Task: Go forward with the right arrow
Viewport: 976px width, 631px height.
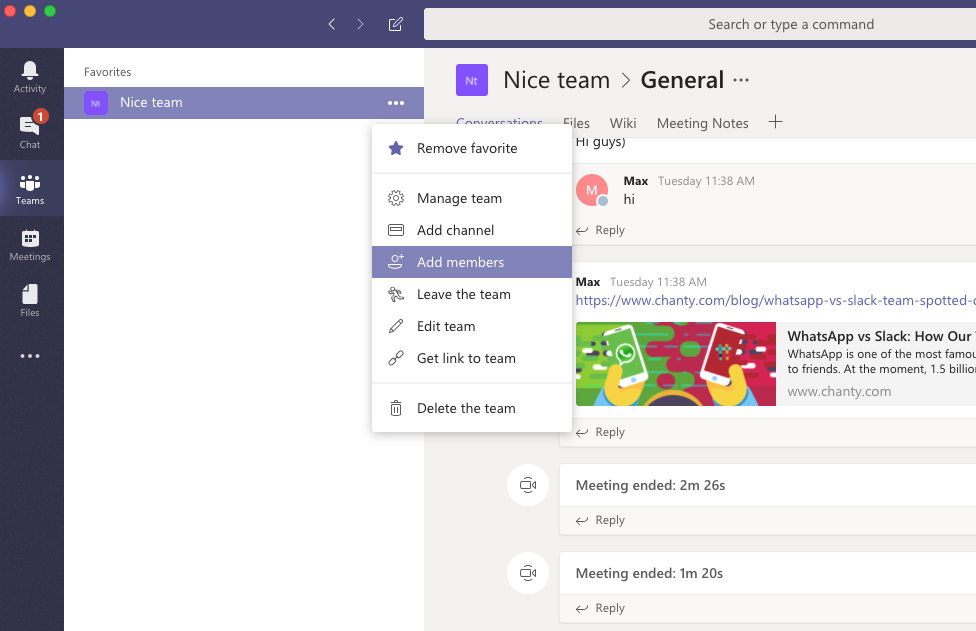Action: pyautogui.click(x=360, y=24)
